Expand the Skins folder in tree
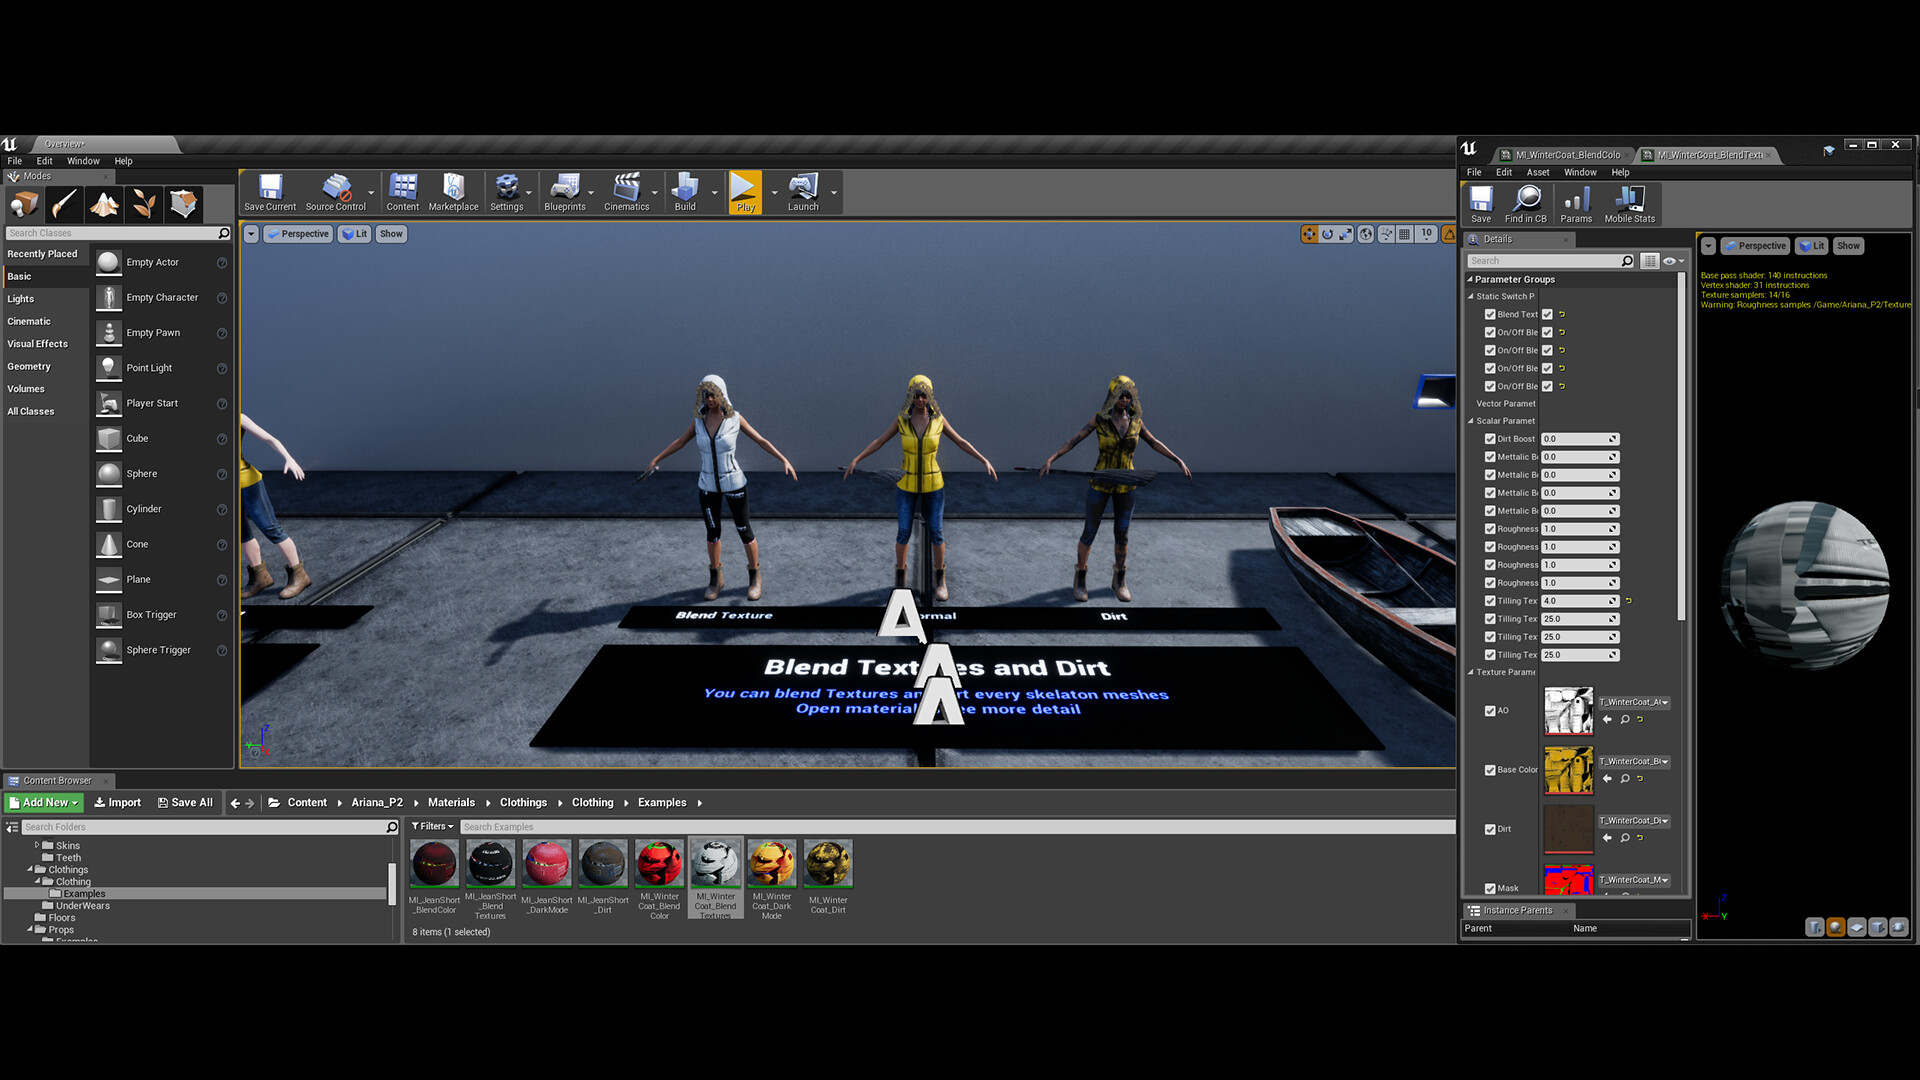 pyautogui.click(x=37, y=846)
